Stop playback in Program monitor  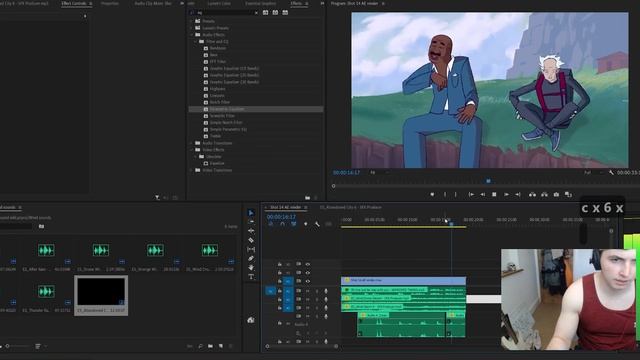[x=494, y=195]
